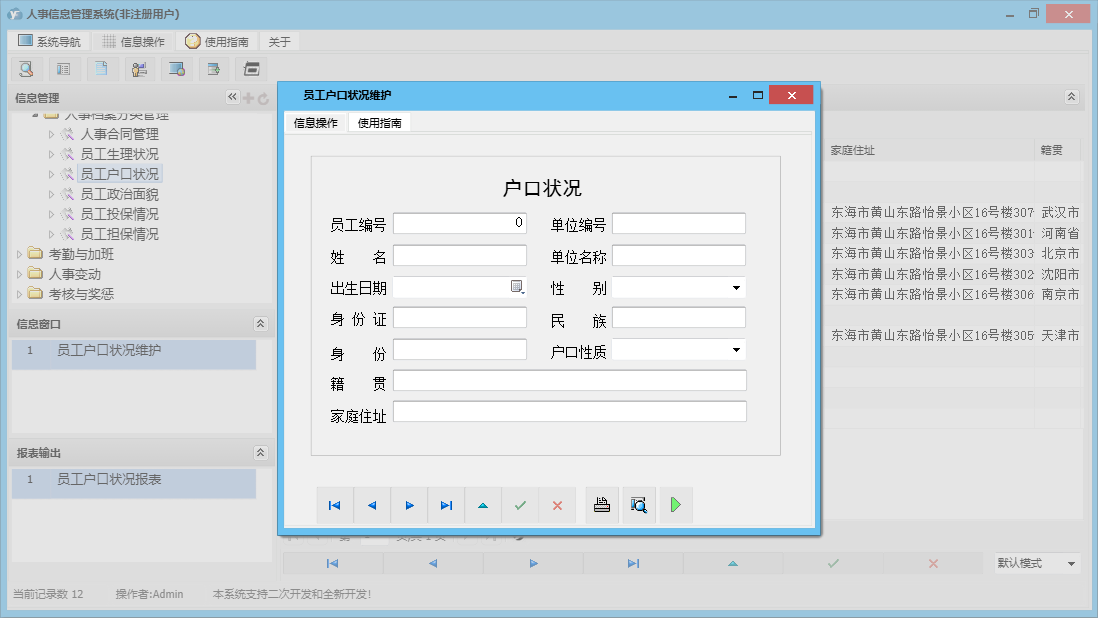
Task: Jump to first record in dialog navigator
Action: click(335, 506)
